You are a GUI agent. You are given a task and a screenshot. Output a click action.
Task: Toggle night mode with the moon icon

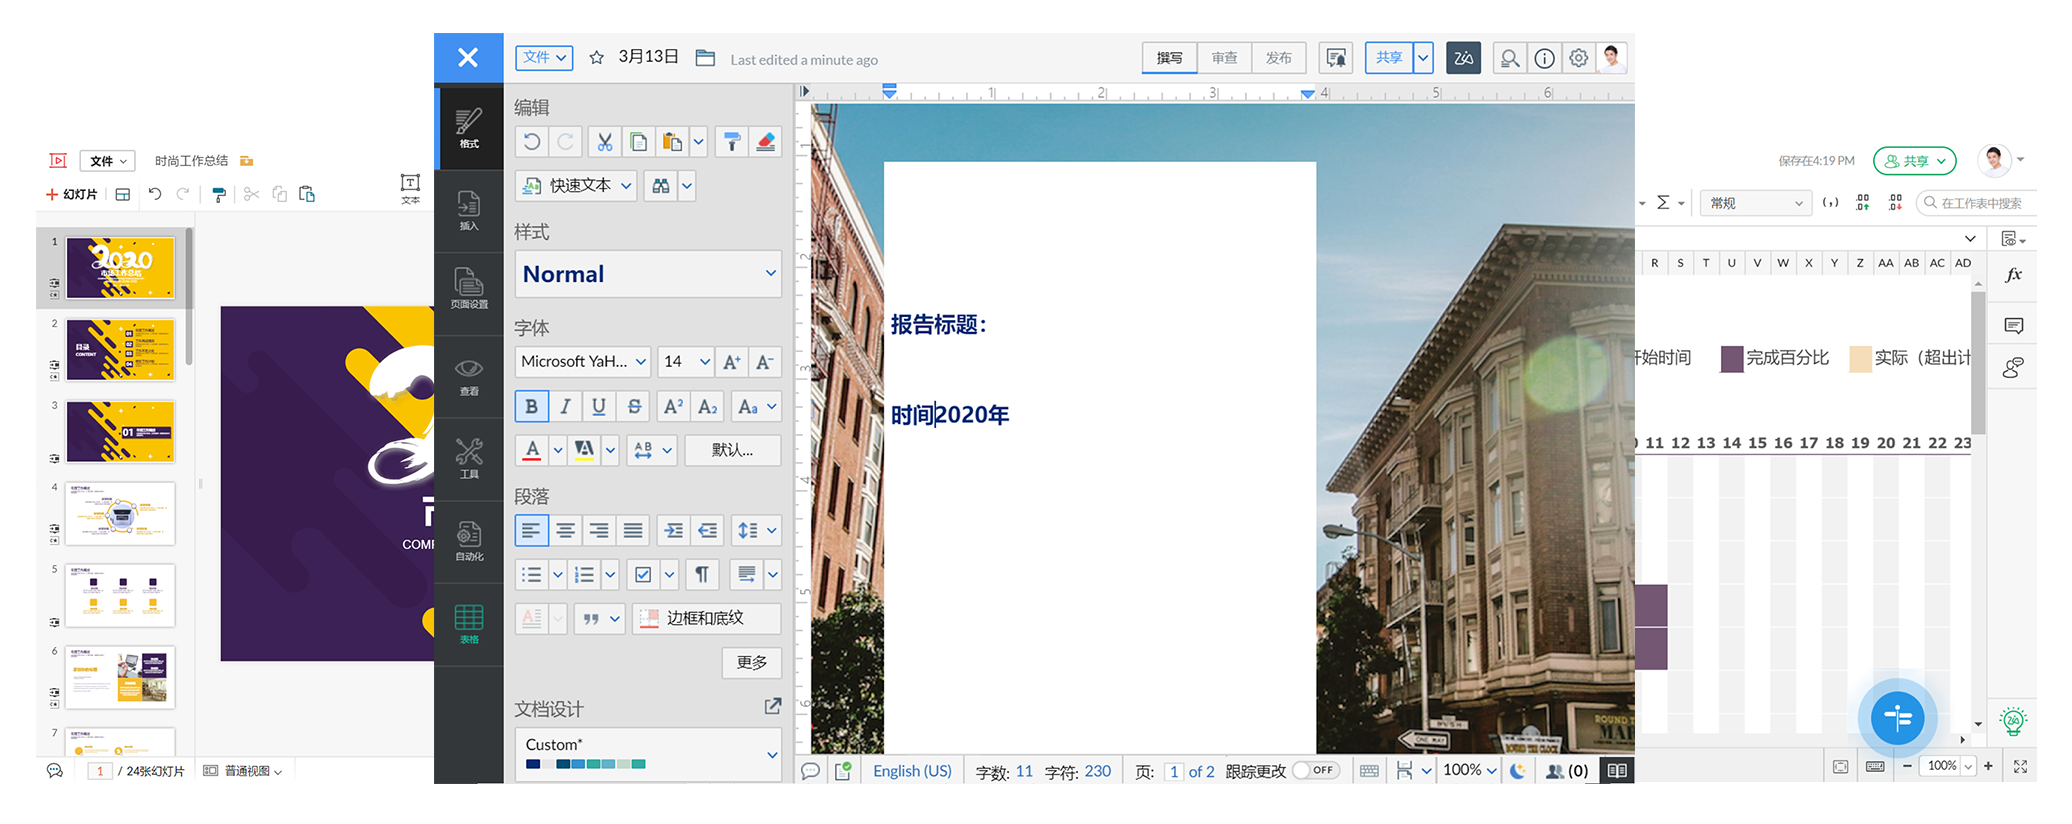pos(1518,771)
